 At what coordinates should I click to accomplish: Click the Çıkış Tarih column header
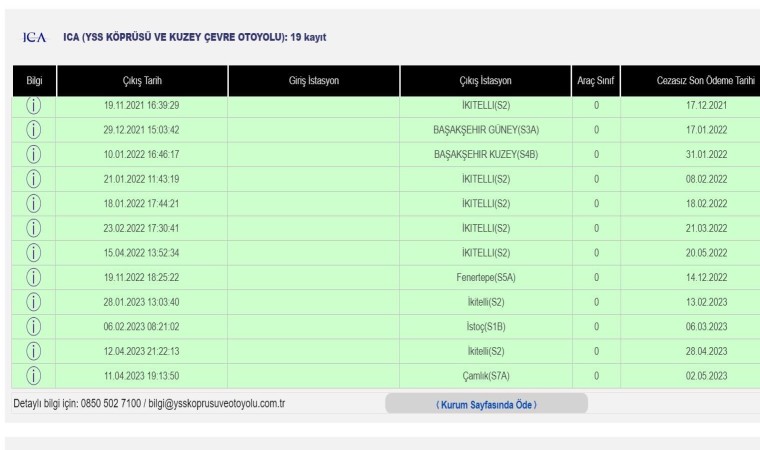(142, 81)
